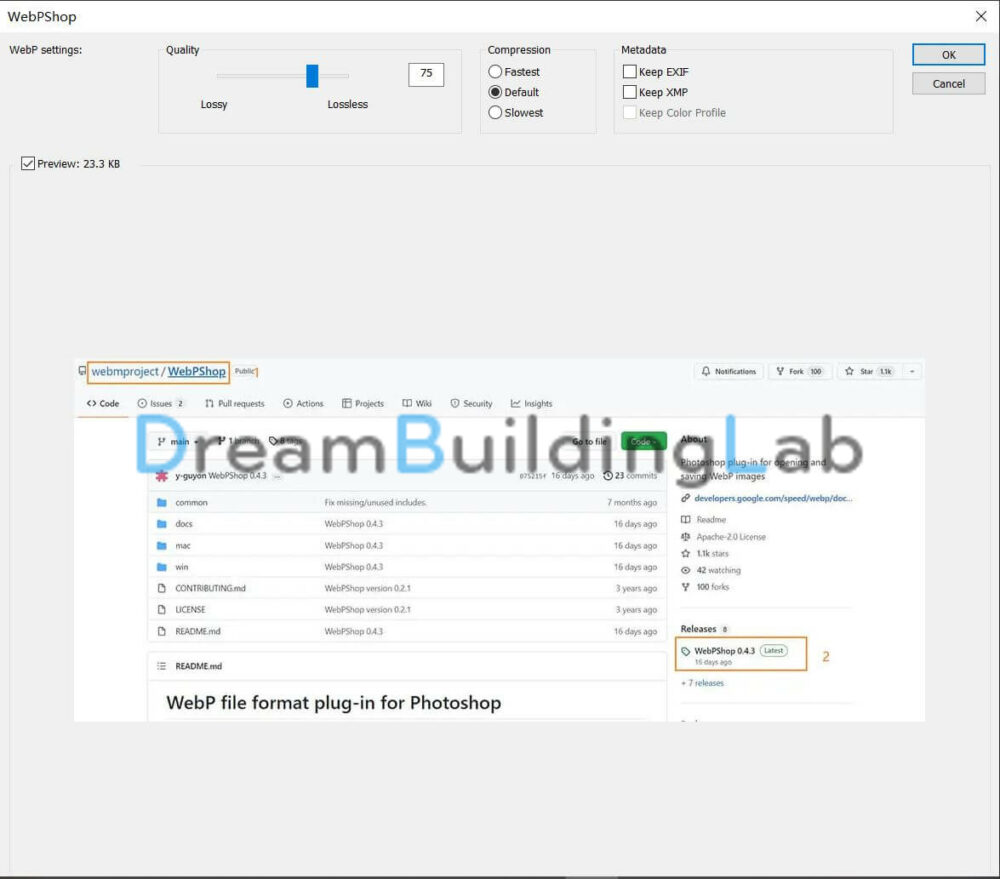Click the Quality slider handle
This screenshot has width=1000, height=879.
(312, 76)
